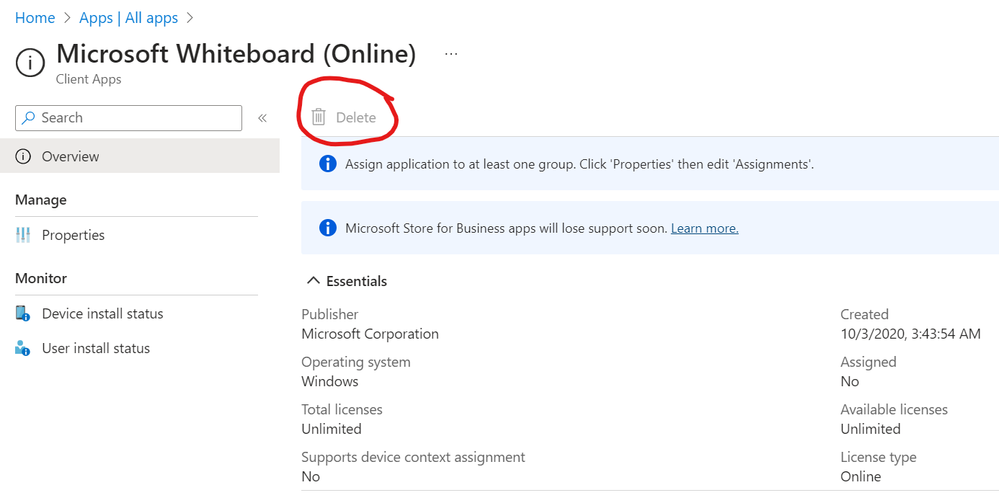This screenshot has width=999, height=495.
Task: Click the Microsoft Whiteboard (Online) page title
Action: pos(236,54)
